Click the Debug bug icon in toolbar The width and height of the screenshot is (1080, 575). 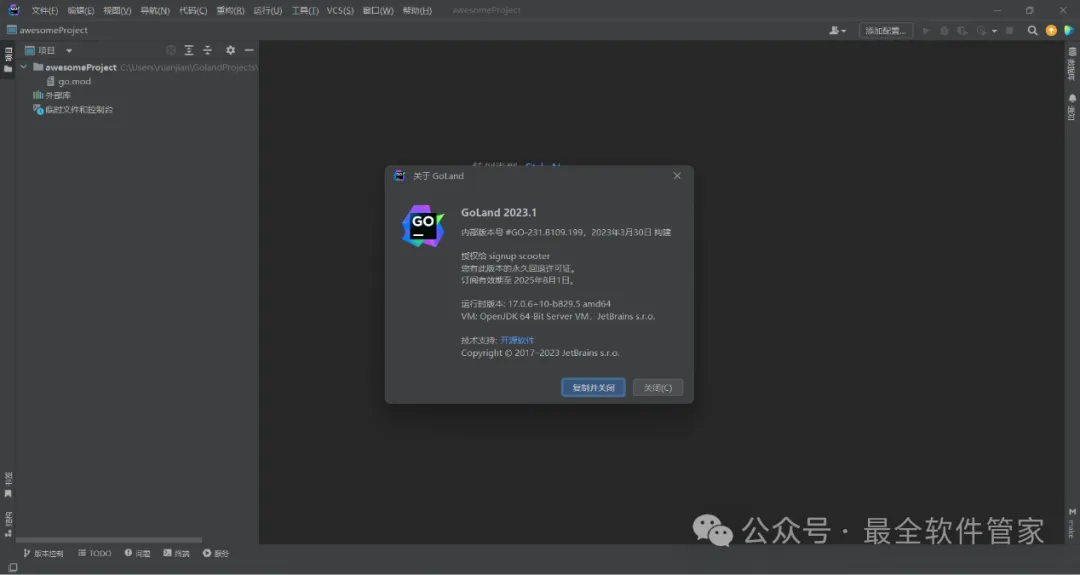pyautogui.click(x=944, y=30)
